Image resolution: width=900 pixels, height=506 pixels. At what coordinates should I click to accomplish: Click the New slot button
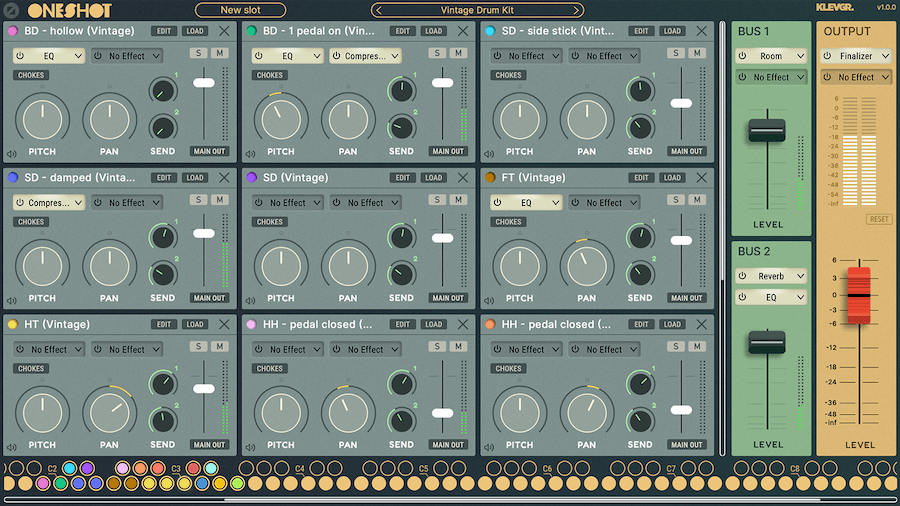pyautogui.click(x=240, y=10)
